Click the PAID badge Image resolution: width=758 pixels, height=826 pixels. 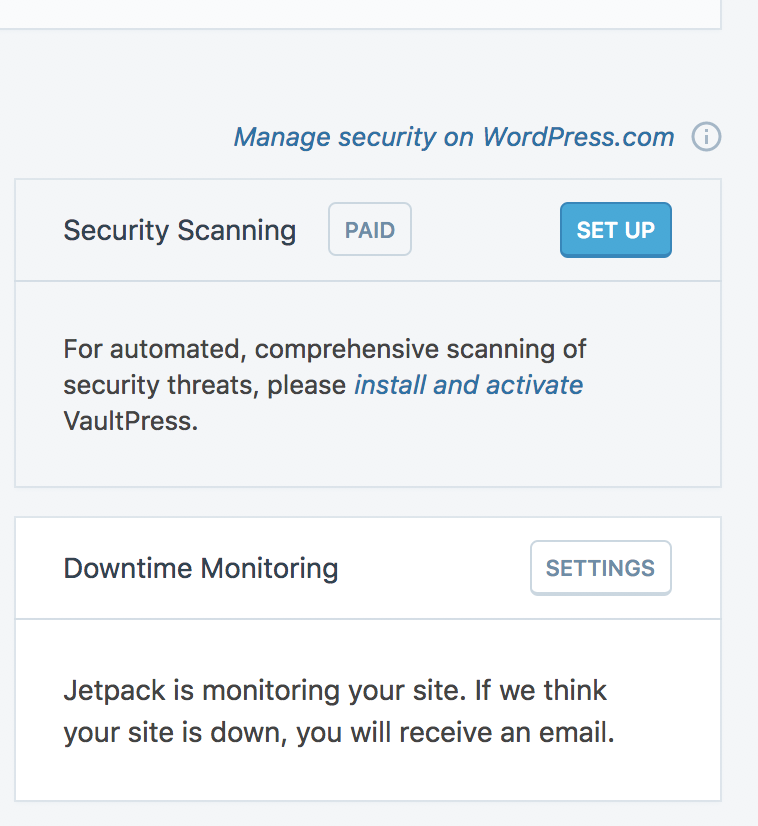tap(370, 230)
